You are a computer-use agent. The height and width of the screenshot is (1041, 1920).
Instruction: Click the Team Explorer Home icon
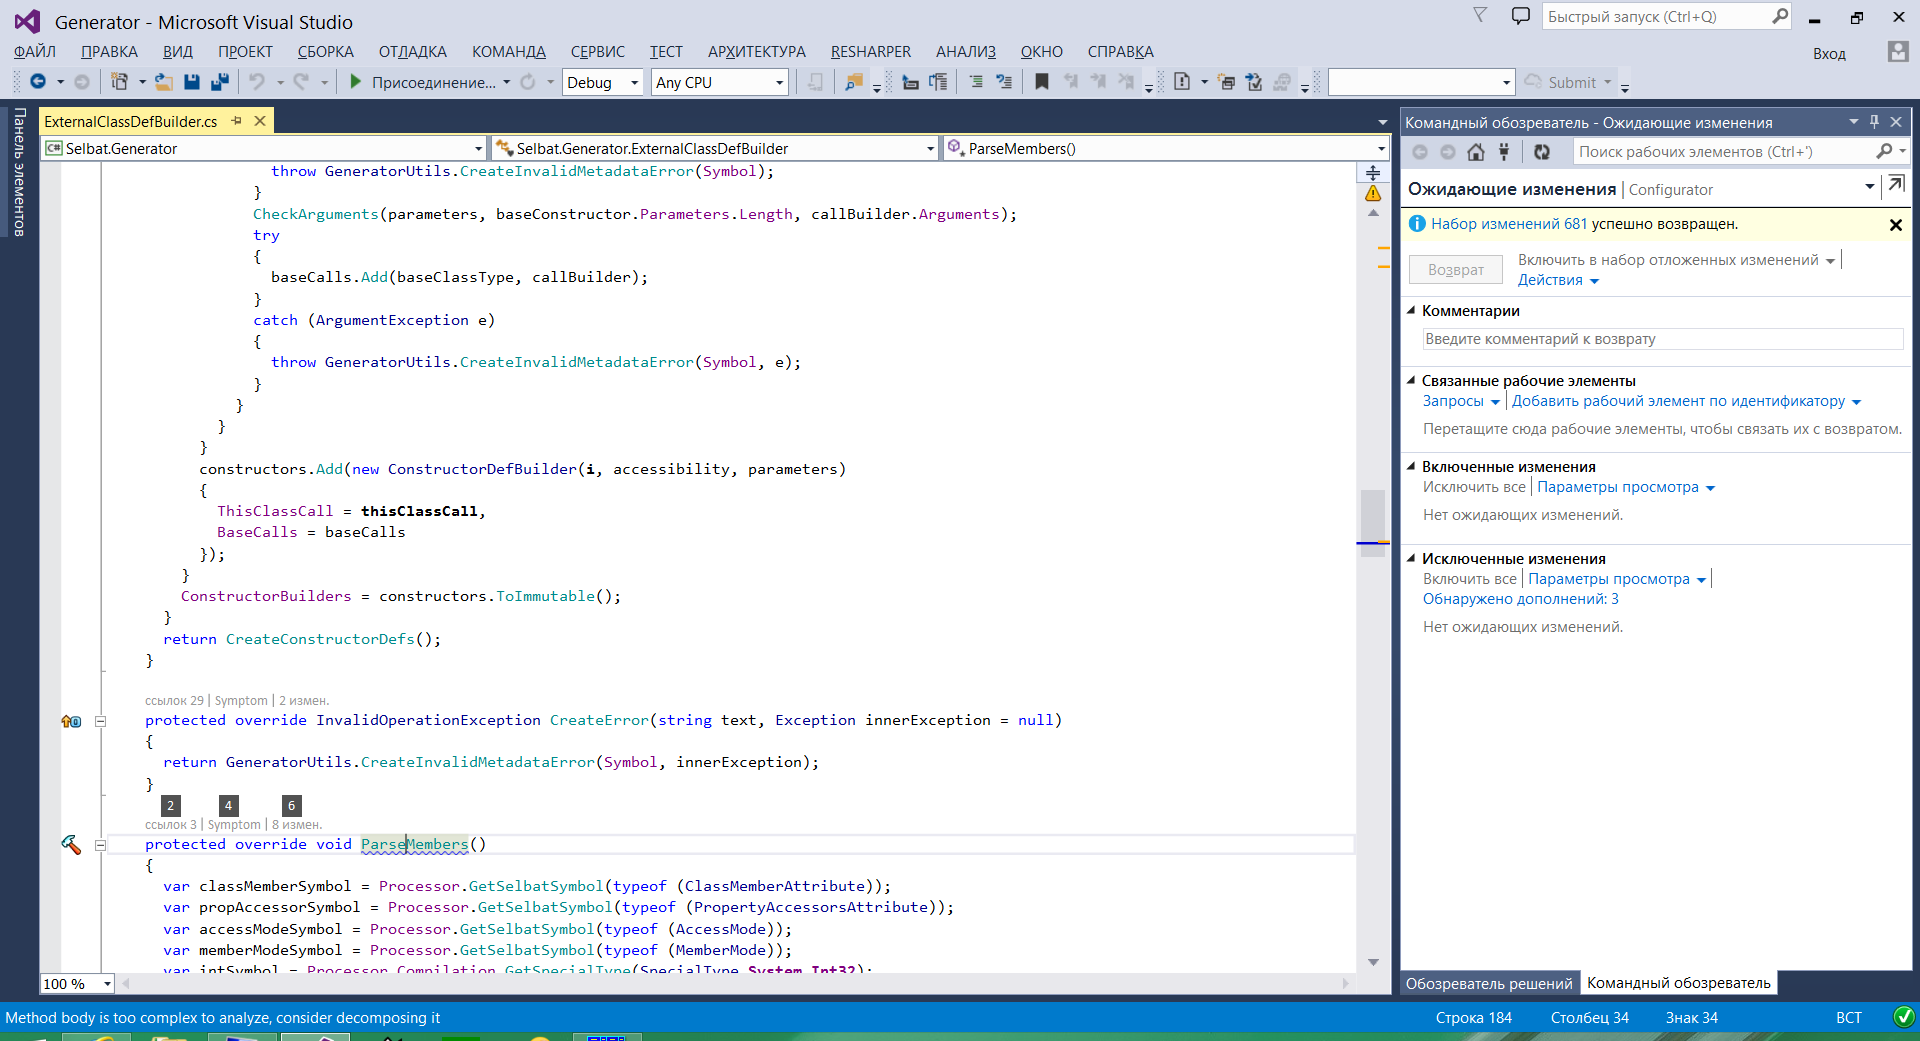pos(1476,152)
